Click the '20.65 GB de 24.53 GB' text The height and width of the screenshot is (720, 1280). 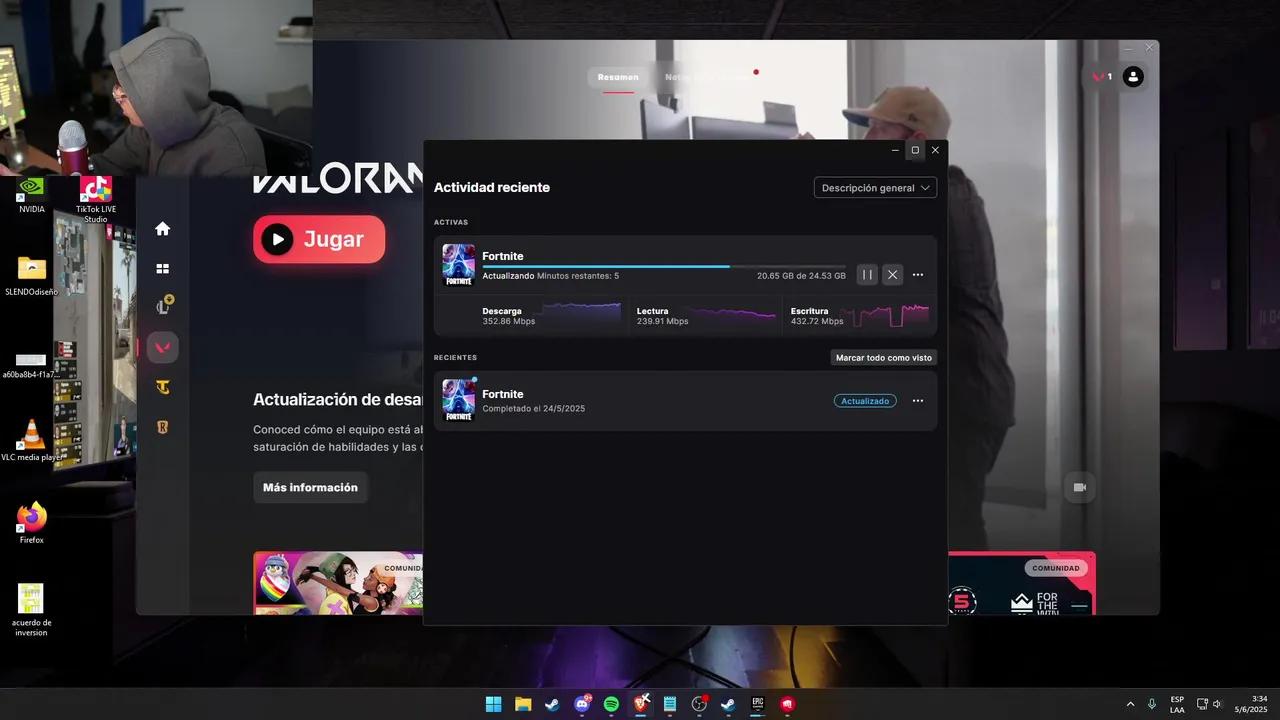801,275
